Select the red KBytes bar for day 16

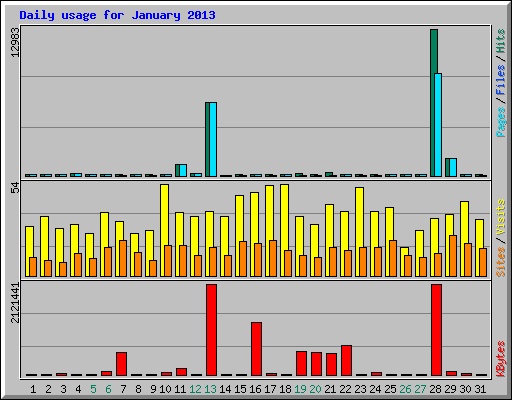pyautogui.click(x=256, y=349)
